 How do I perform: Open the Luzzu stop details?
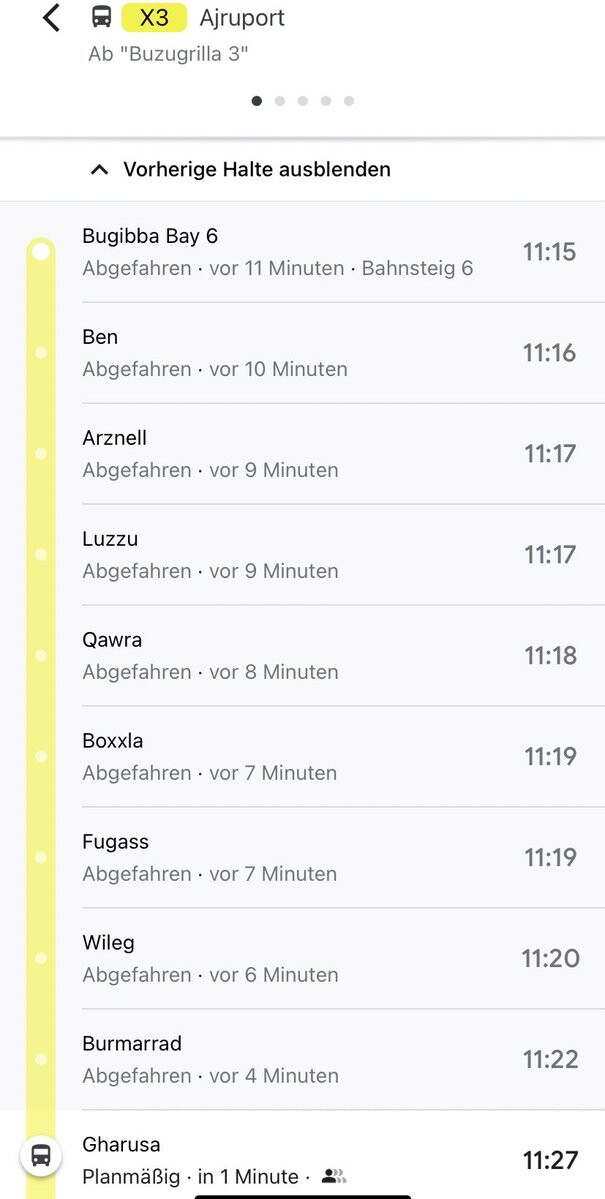click(300, 554)
